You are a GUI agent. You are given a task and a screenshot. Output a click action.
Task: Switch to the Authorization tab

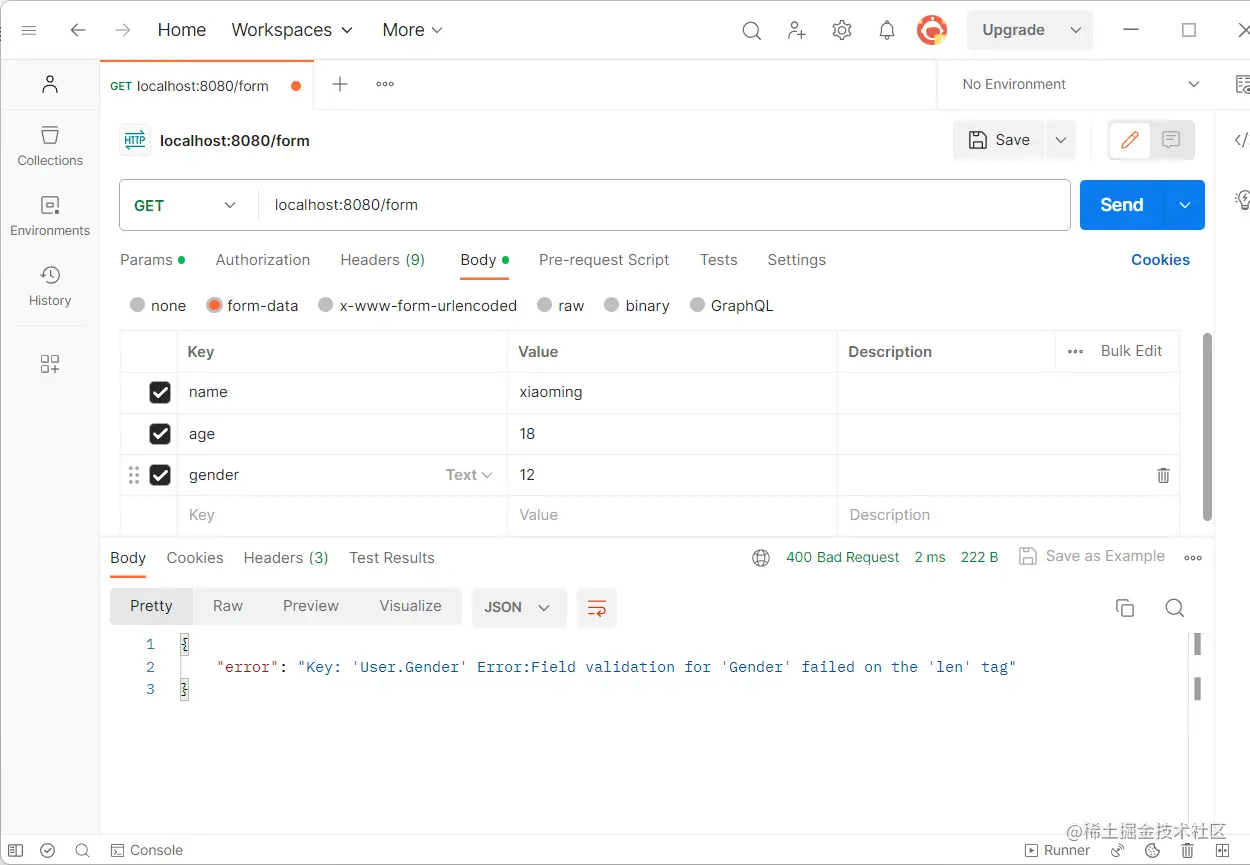point(263,259)
